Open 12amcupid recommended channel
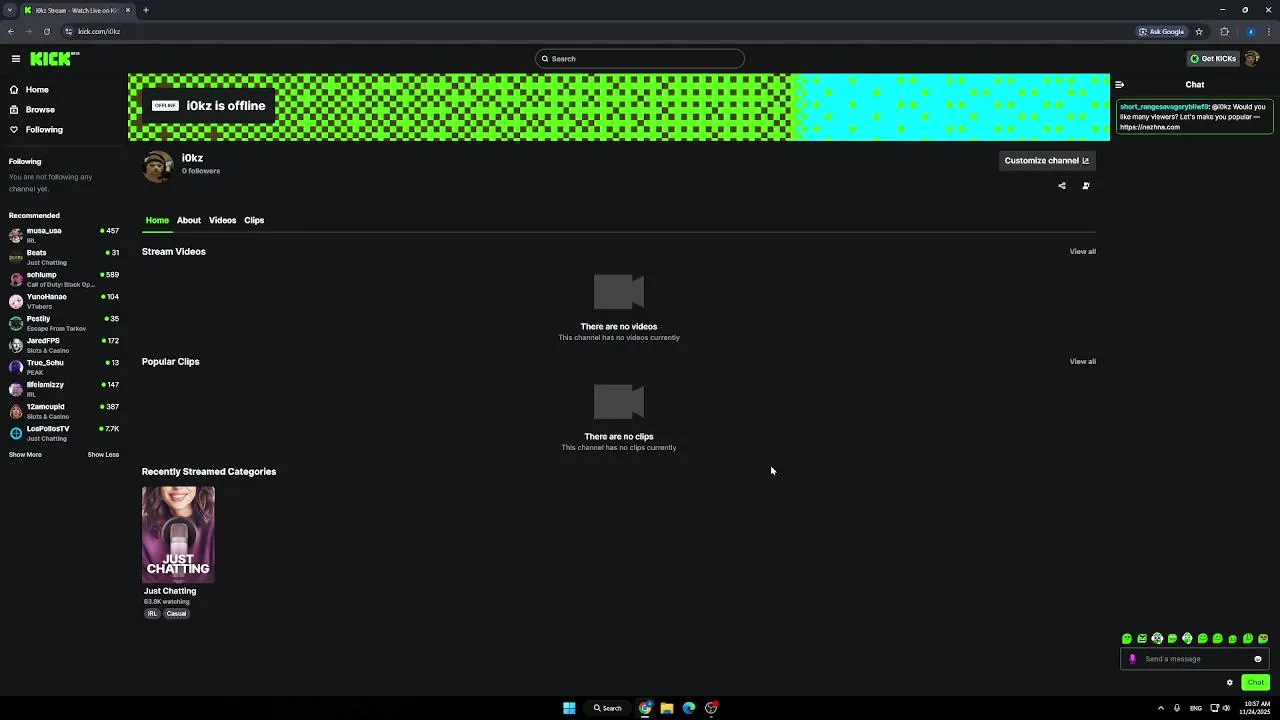 tap(64, 411)
